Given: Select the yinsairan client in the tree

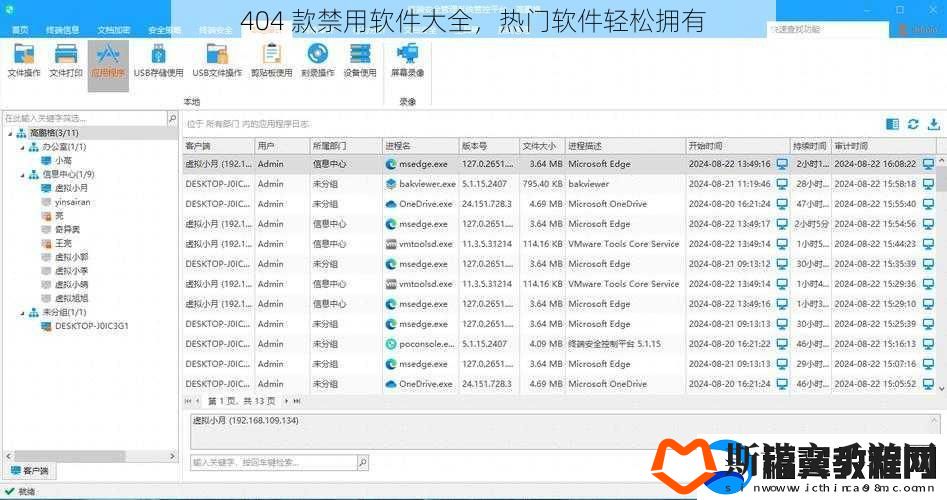Looking at the screenshot, I should coord(72,202).
